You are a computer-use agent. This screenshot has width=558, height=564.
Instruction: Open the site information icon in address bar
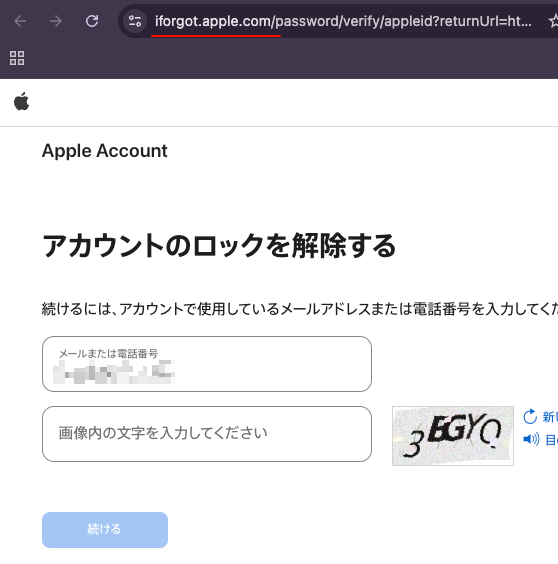(x=135, y=21)
